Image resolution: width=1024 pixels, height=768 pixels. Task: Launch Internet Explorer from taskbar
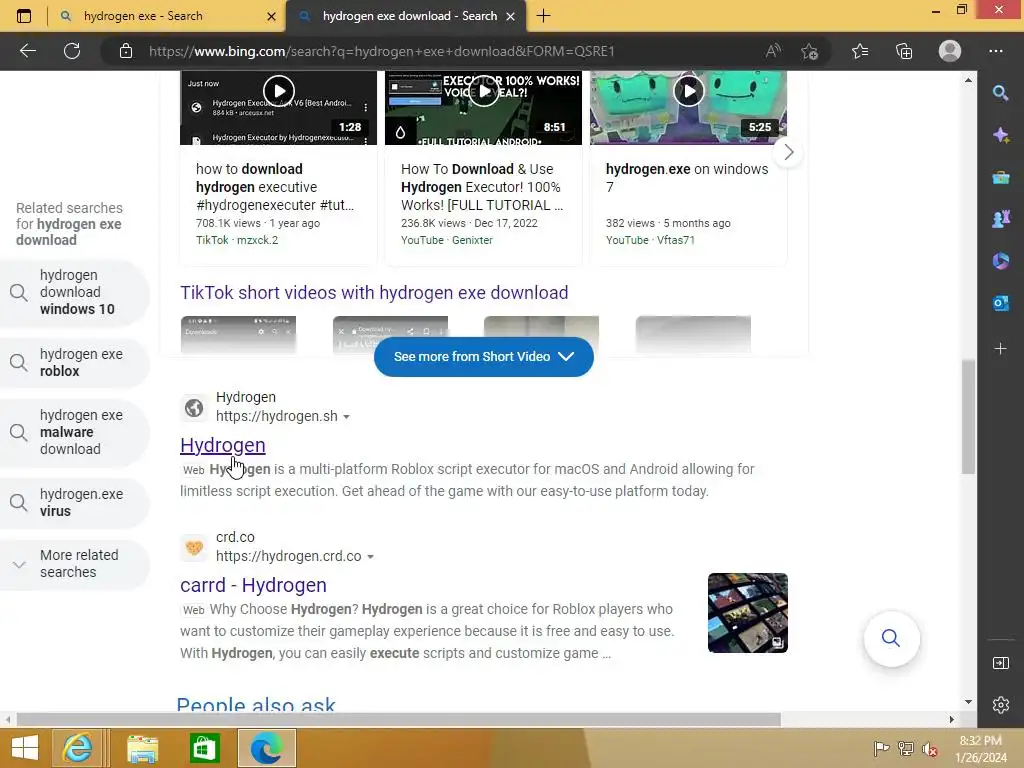tap(77, 748)
